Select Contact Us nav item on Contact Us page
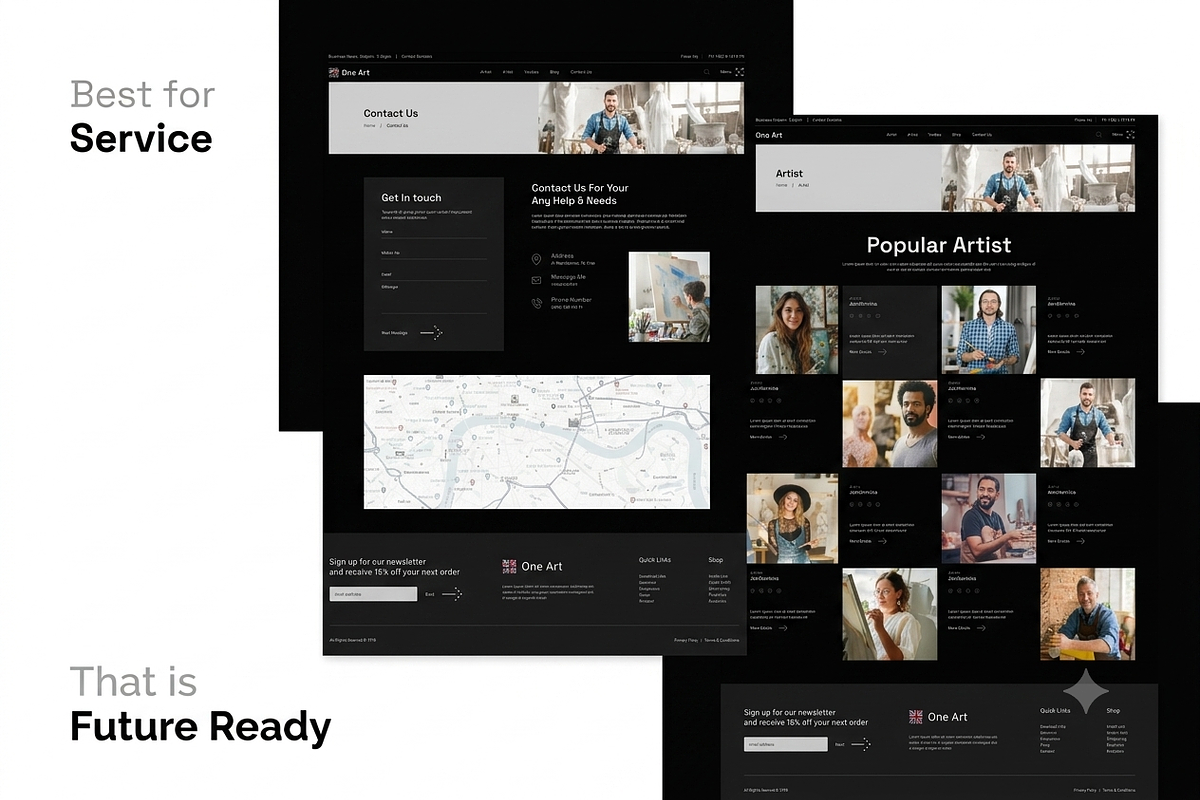Screen dimensions: 1200x800 pos(581,72)
